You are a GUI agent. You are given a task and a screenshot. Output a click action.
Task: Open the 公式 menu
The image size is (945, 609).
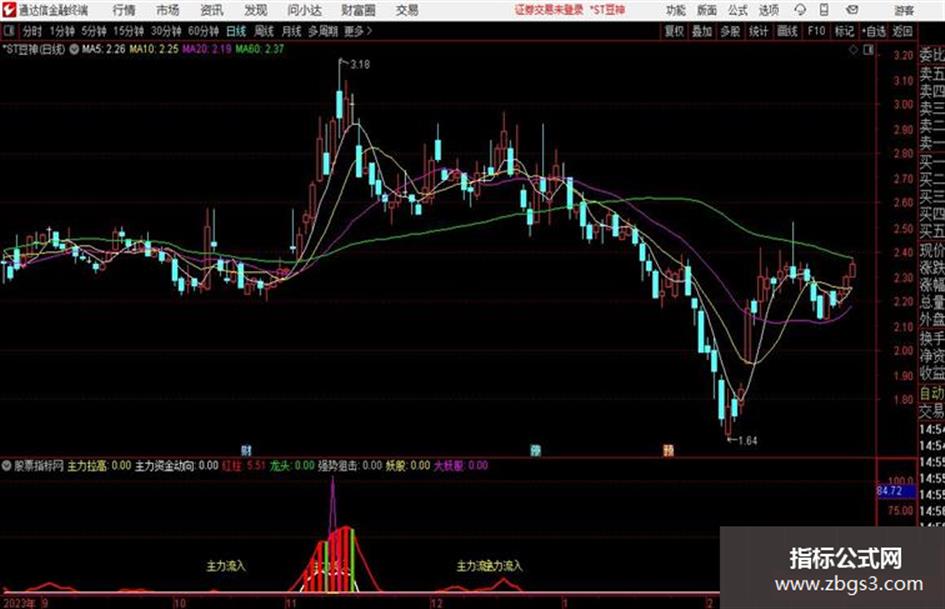(x=738, y=10)
